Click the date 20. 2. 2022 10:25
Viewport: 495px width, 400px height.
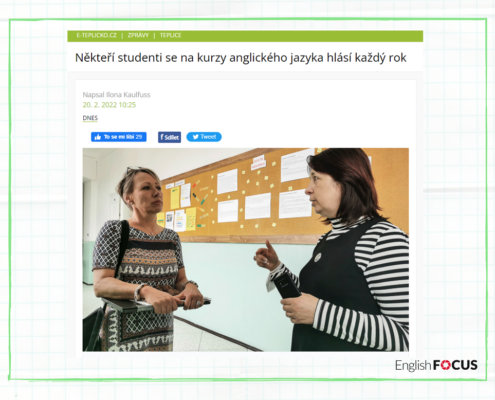coord(109,105)
